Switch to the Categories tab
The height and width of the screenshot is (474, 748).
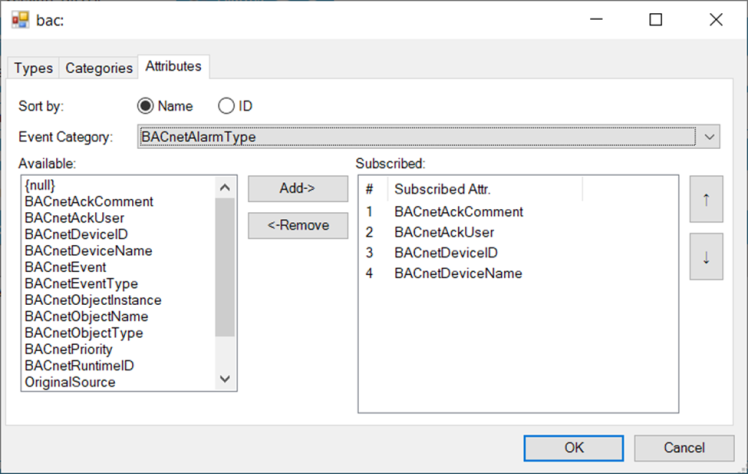pos(98,68)
